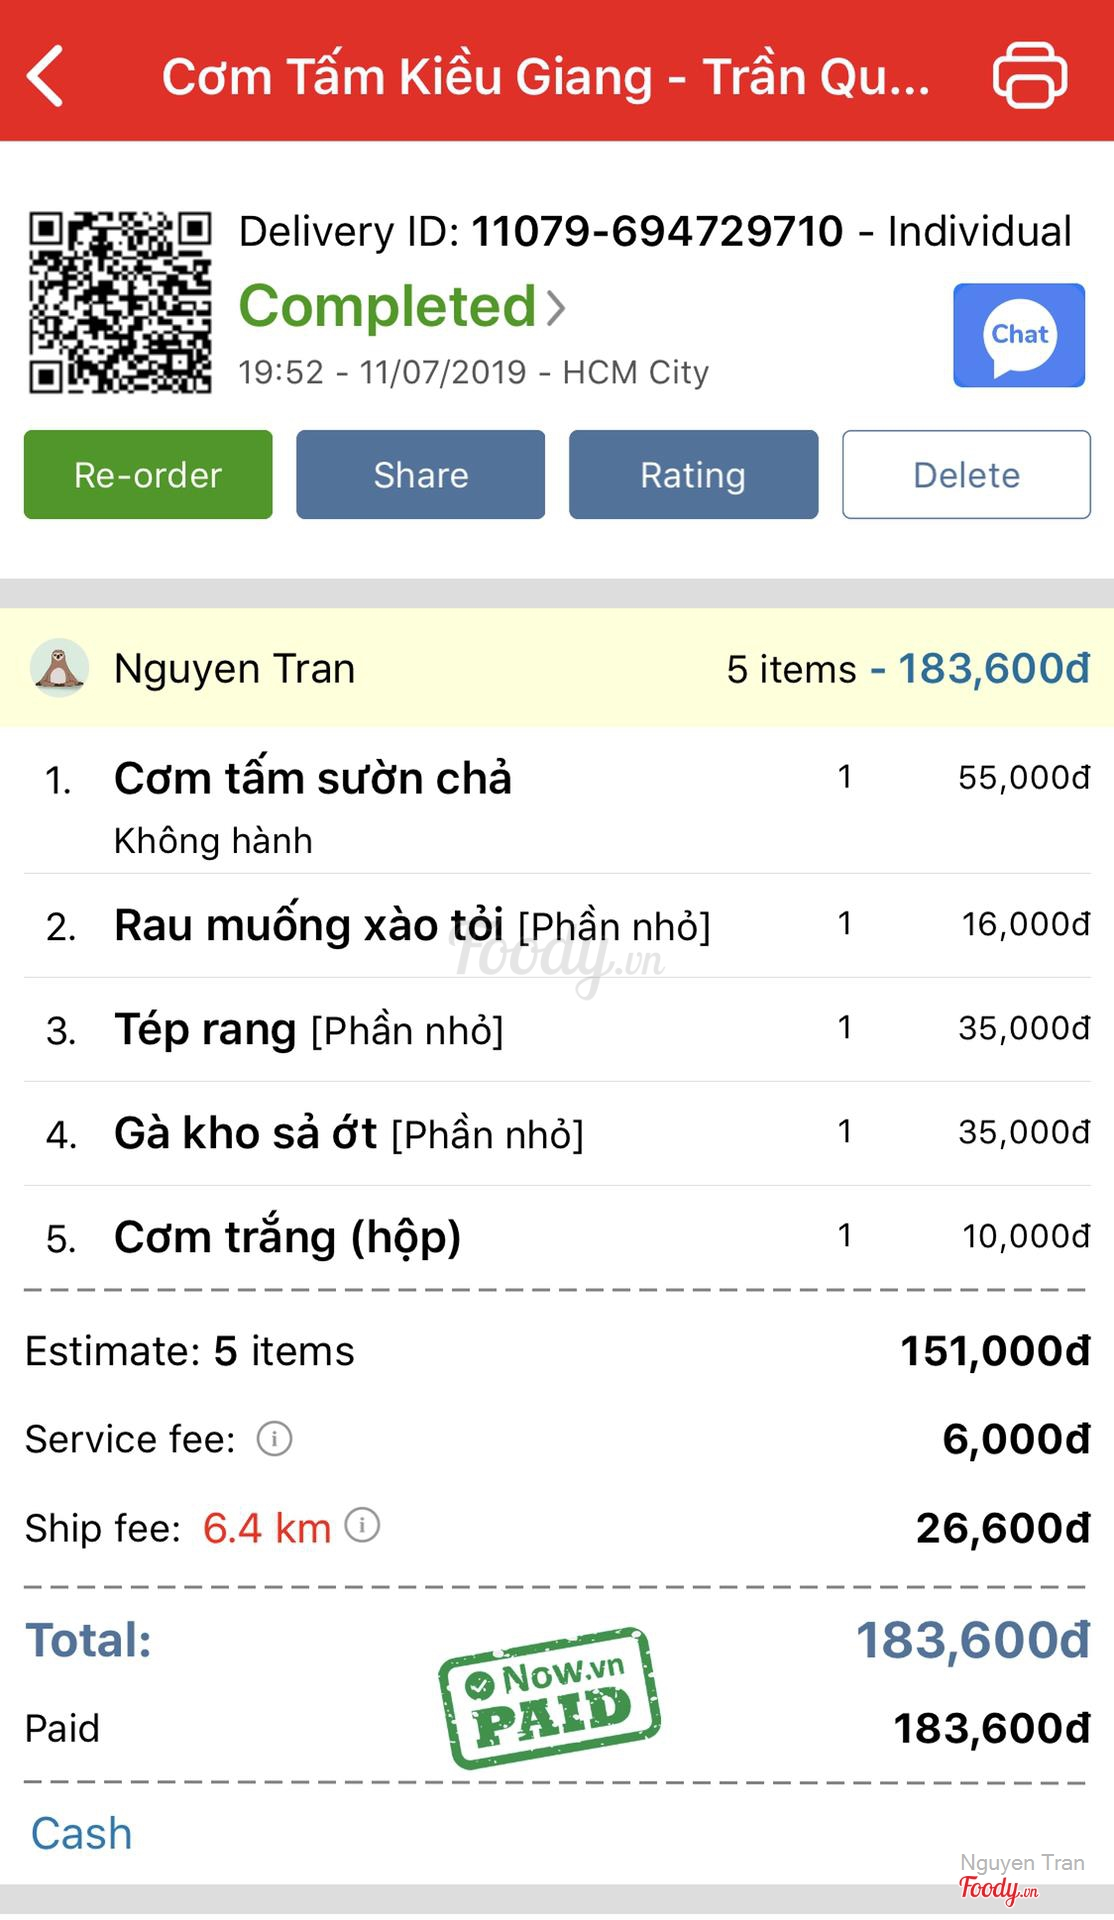Tap the Cash payment method link
1114x1920 pixels.
(82, 1833)
